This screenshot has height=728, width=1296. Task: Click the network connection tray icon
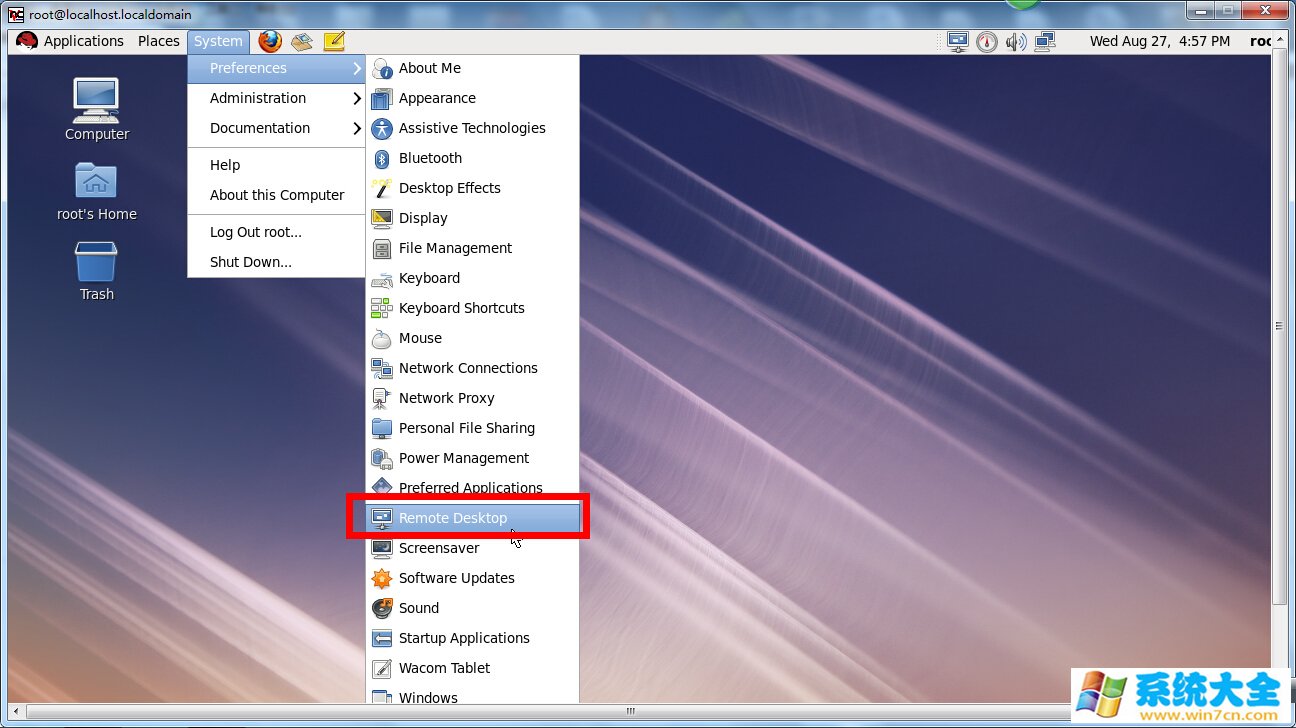[1045, 41]
